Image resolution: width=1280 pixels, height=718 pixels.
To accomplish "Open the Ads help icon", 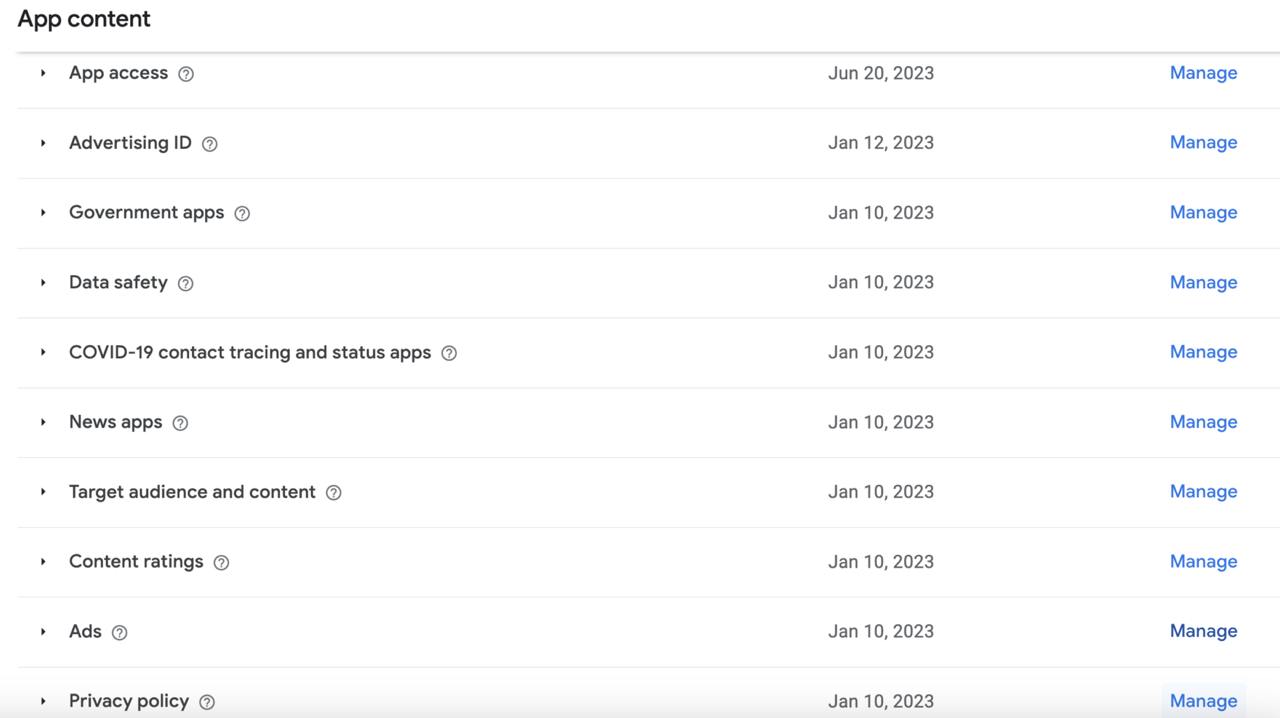I will 119,632.
